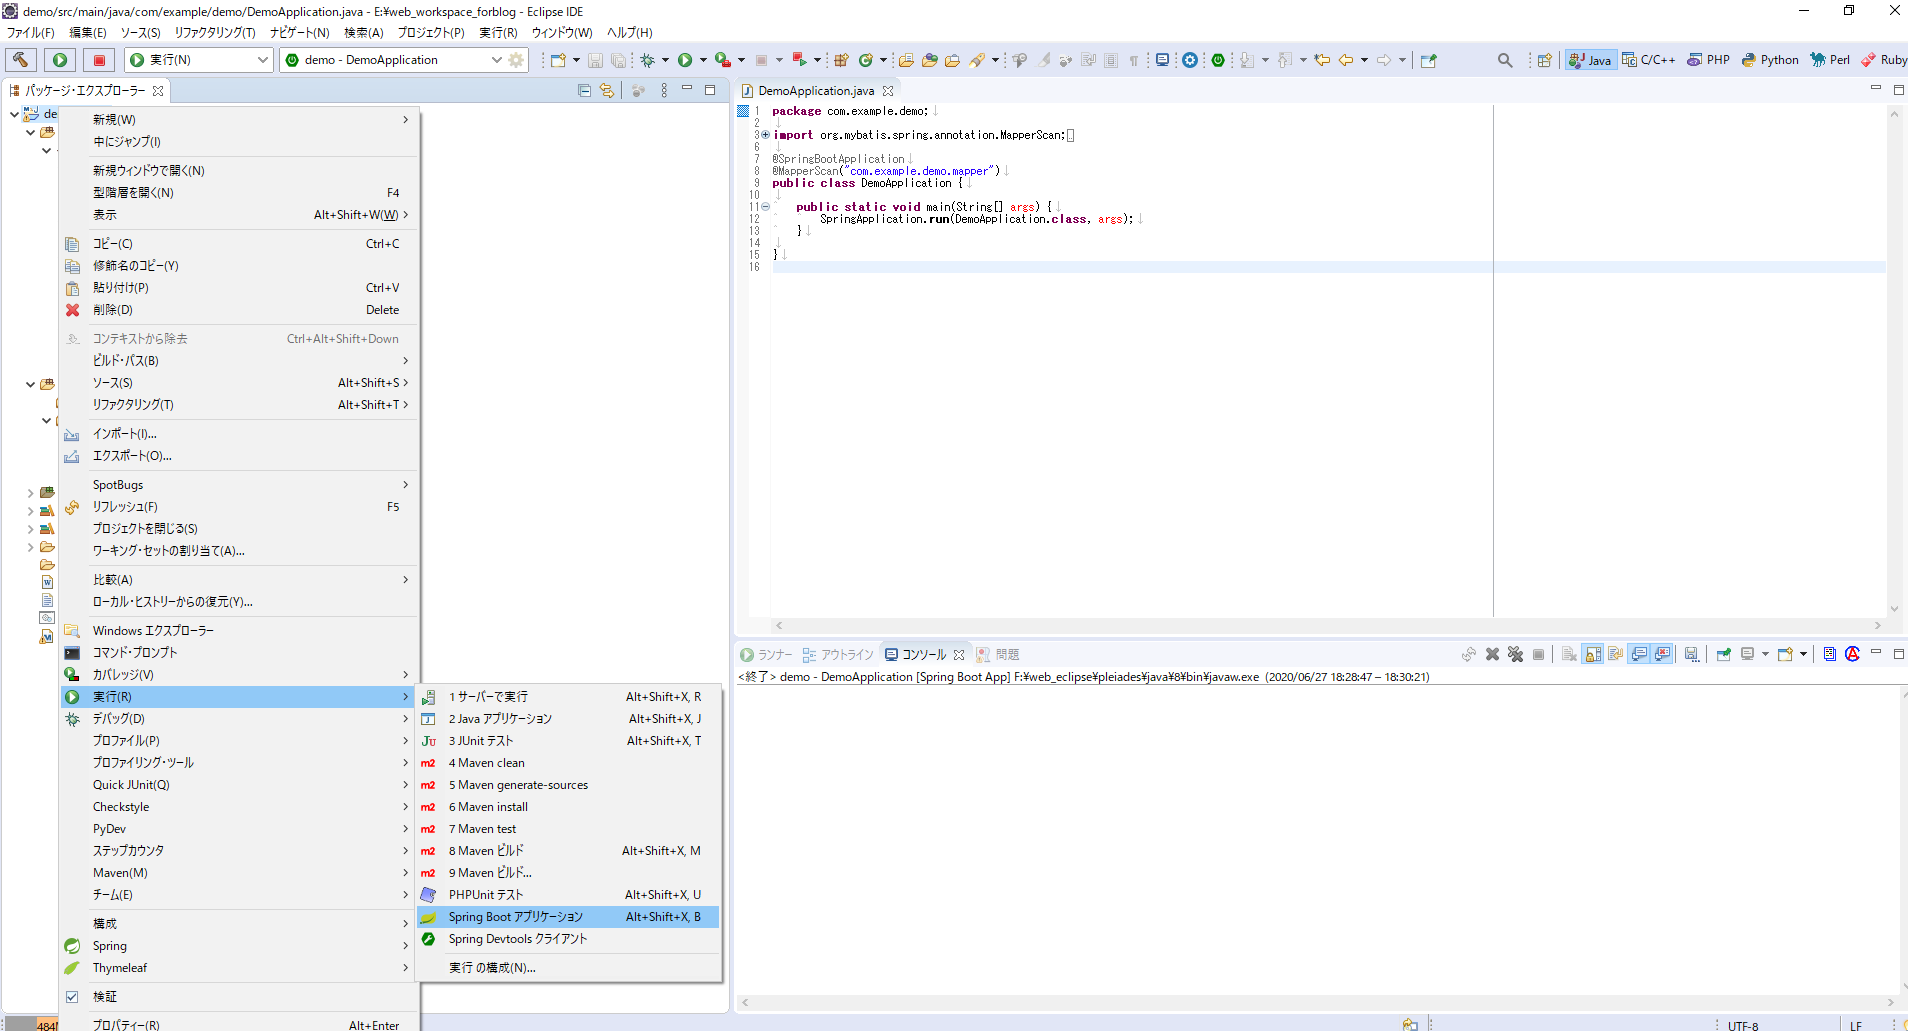Click the editor vertical scrollbar
The width and height of the screenshot is (1908, 1031).
pos(1894,361)
